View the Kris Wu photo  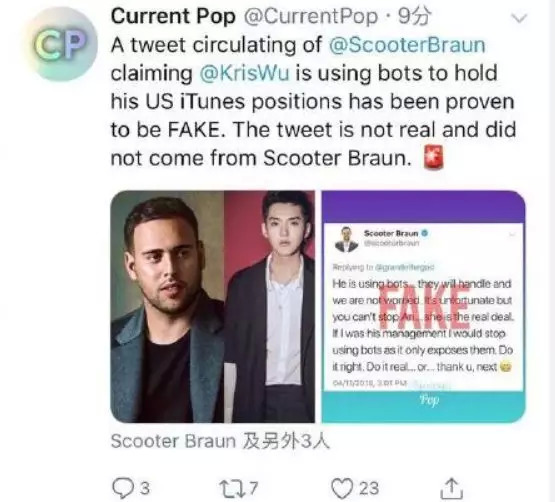(x=269, y=307)
